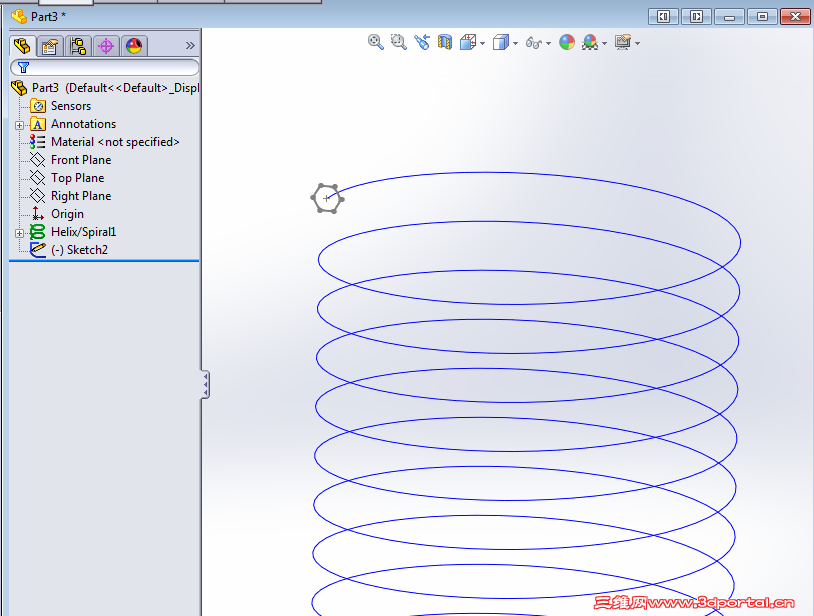
Task: Open the DisplayManager tab
Action: click(x=134, y=46)
